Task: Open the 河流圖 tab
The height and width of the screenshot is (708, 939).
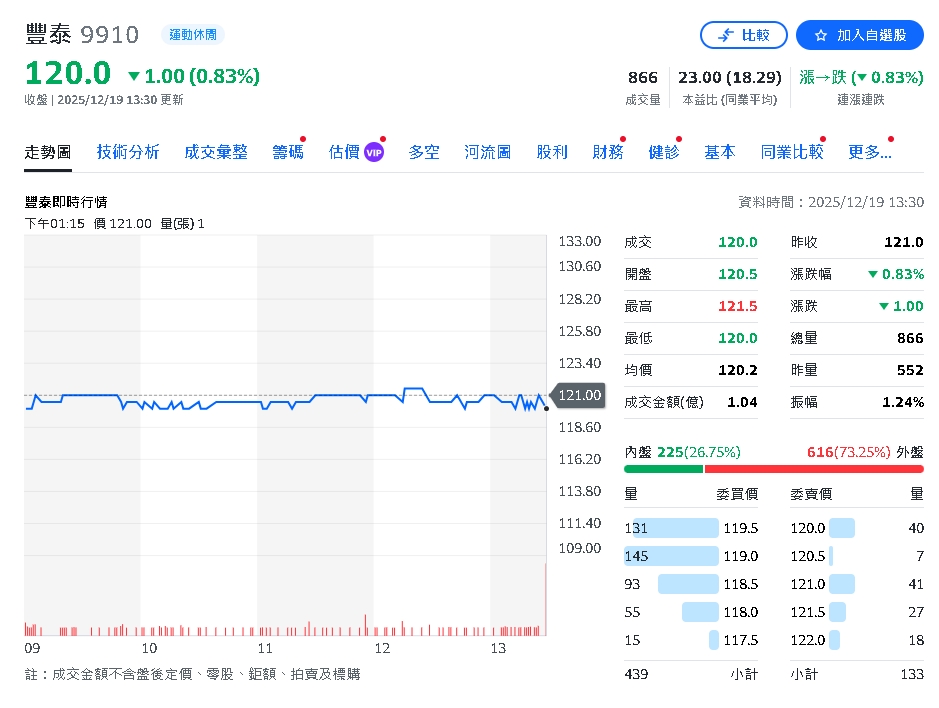Action: [488, 152]
